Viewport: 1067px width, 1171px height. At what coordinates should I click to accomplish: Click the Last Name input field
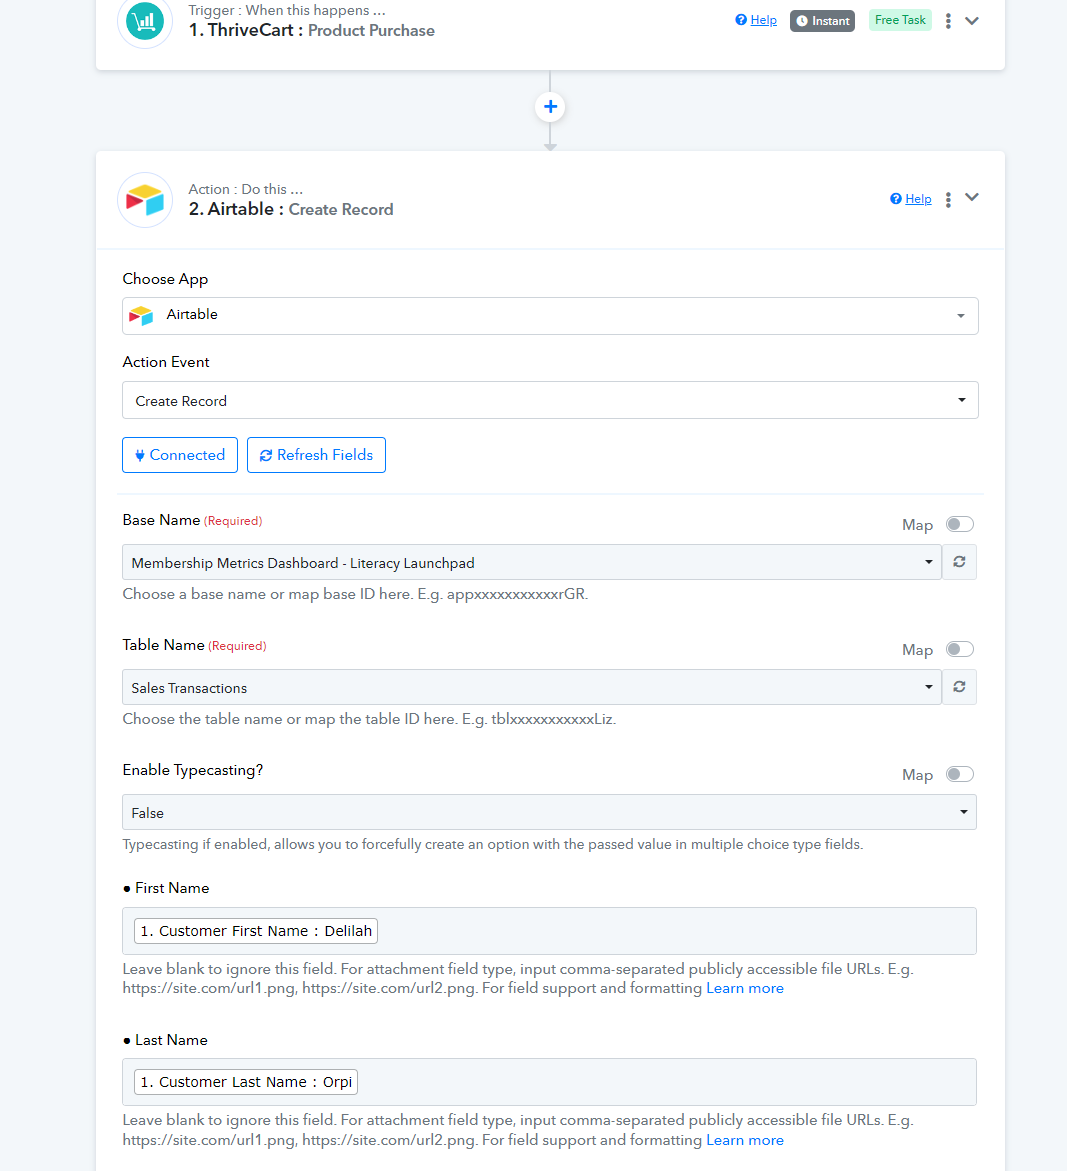550,1082
